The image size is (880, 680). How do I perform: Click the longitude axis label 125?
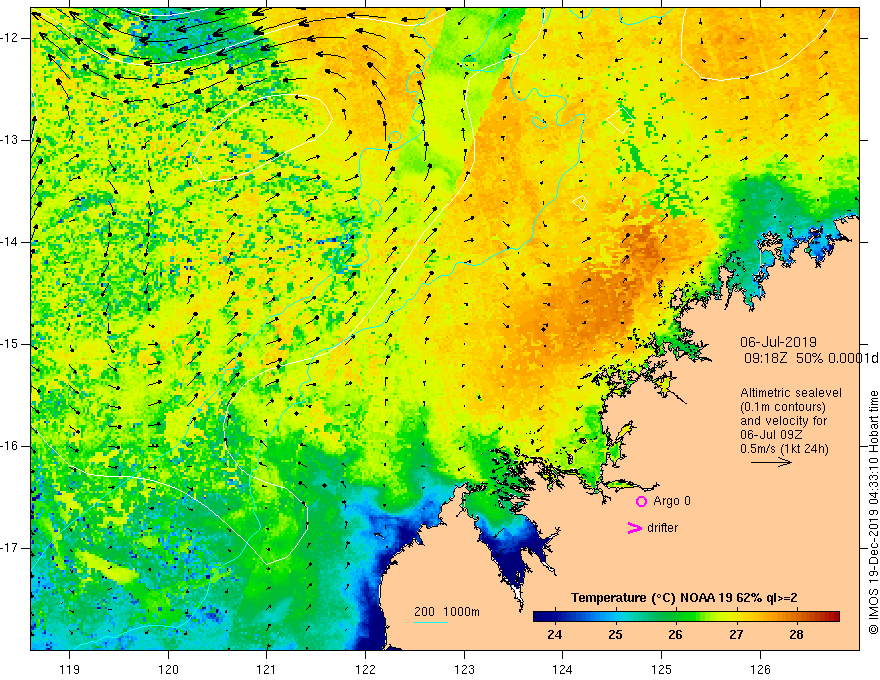pyautogui.click(x=662, y=669)
